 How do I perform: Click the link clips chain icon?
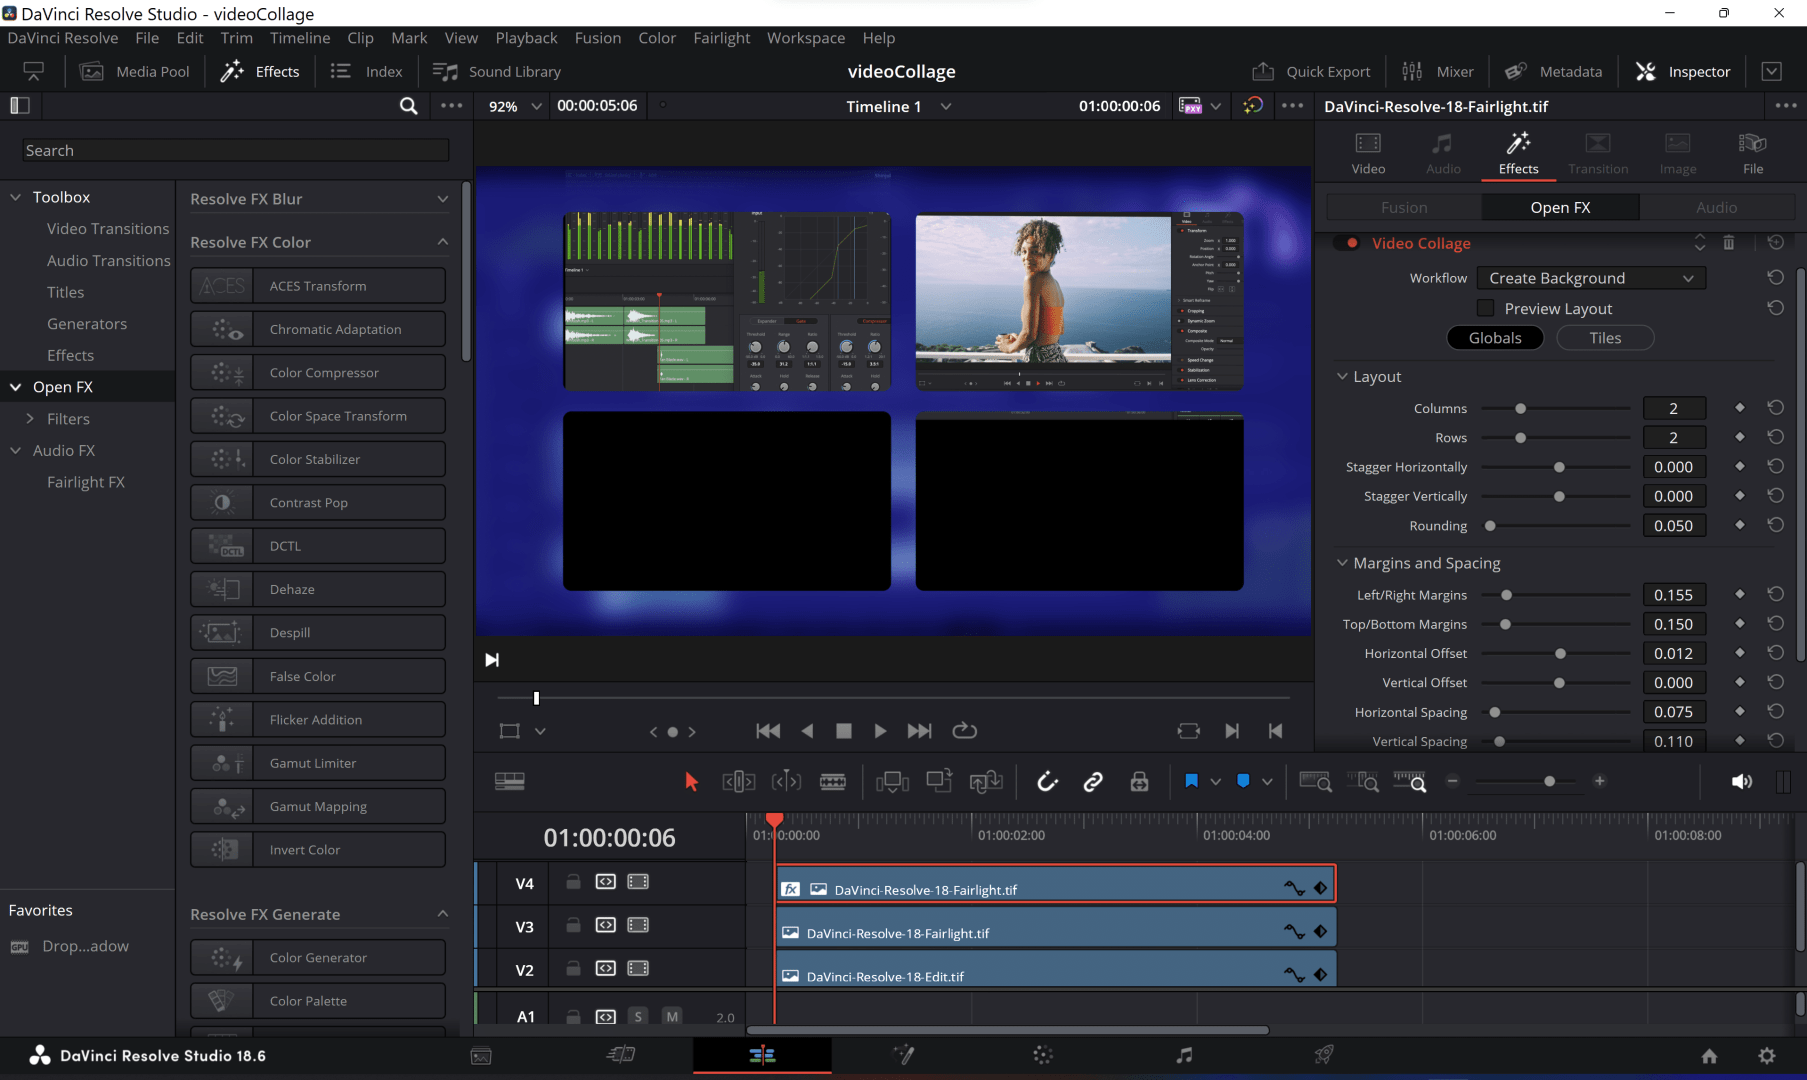(1092, 781)
